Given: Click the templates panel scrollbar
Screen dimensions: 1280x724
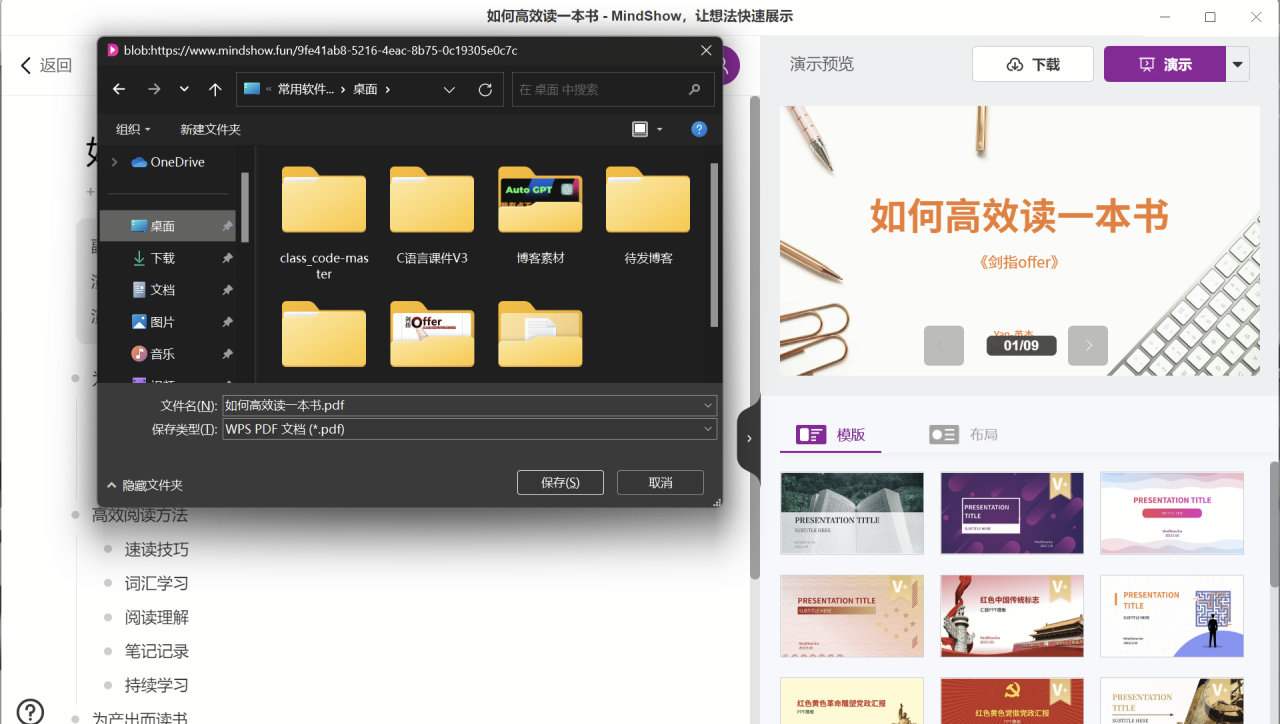Looking at the screenshot, I should pyautogui.click(x=1274, y=523).
